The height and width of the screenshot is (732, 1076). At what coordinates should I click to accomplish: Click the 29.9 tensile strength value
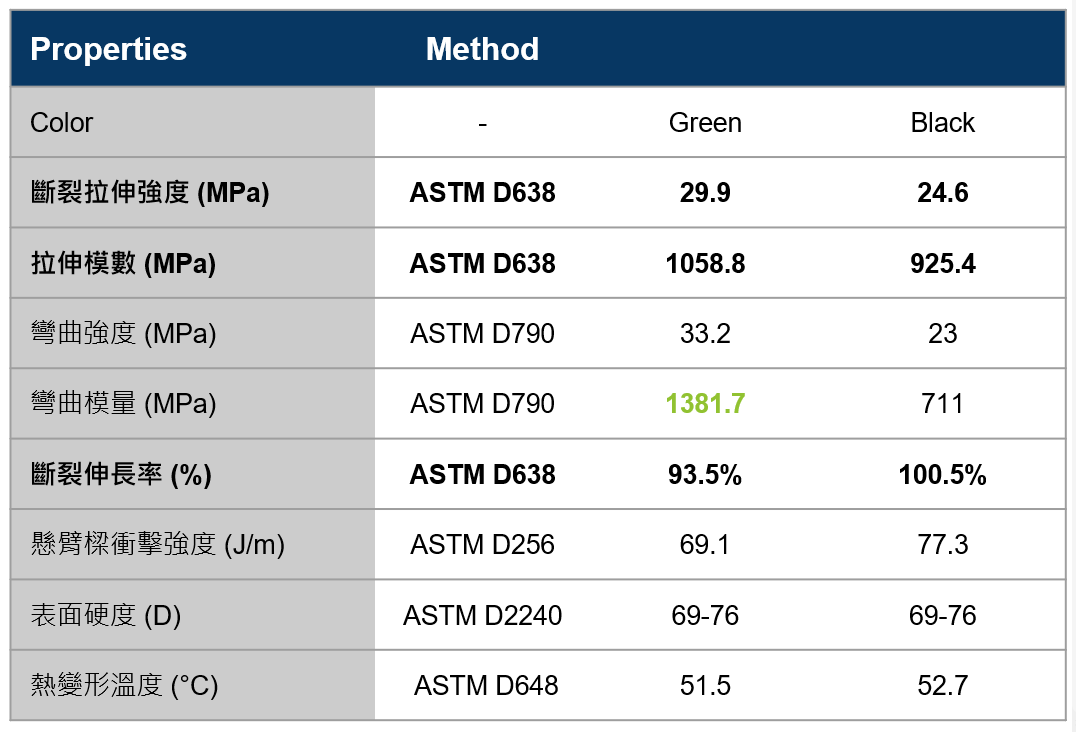click(x=705, y=193)
